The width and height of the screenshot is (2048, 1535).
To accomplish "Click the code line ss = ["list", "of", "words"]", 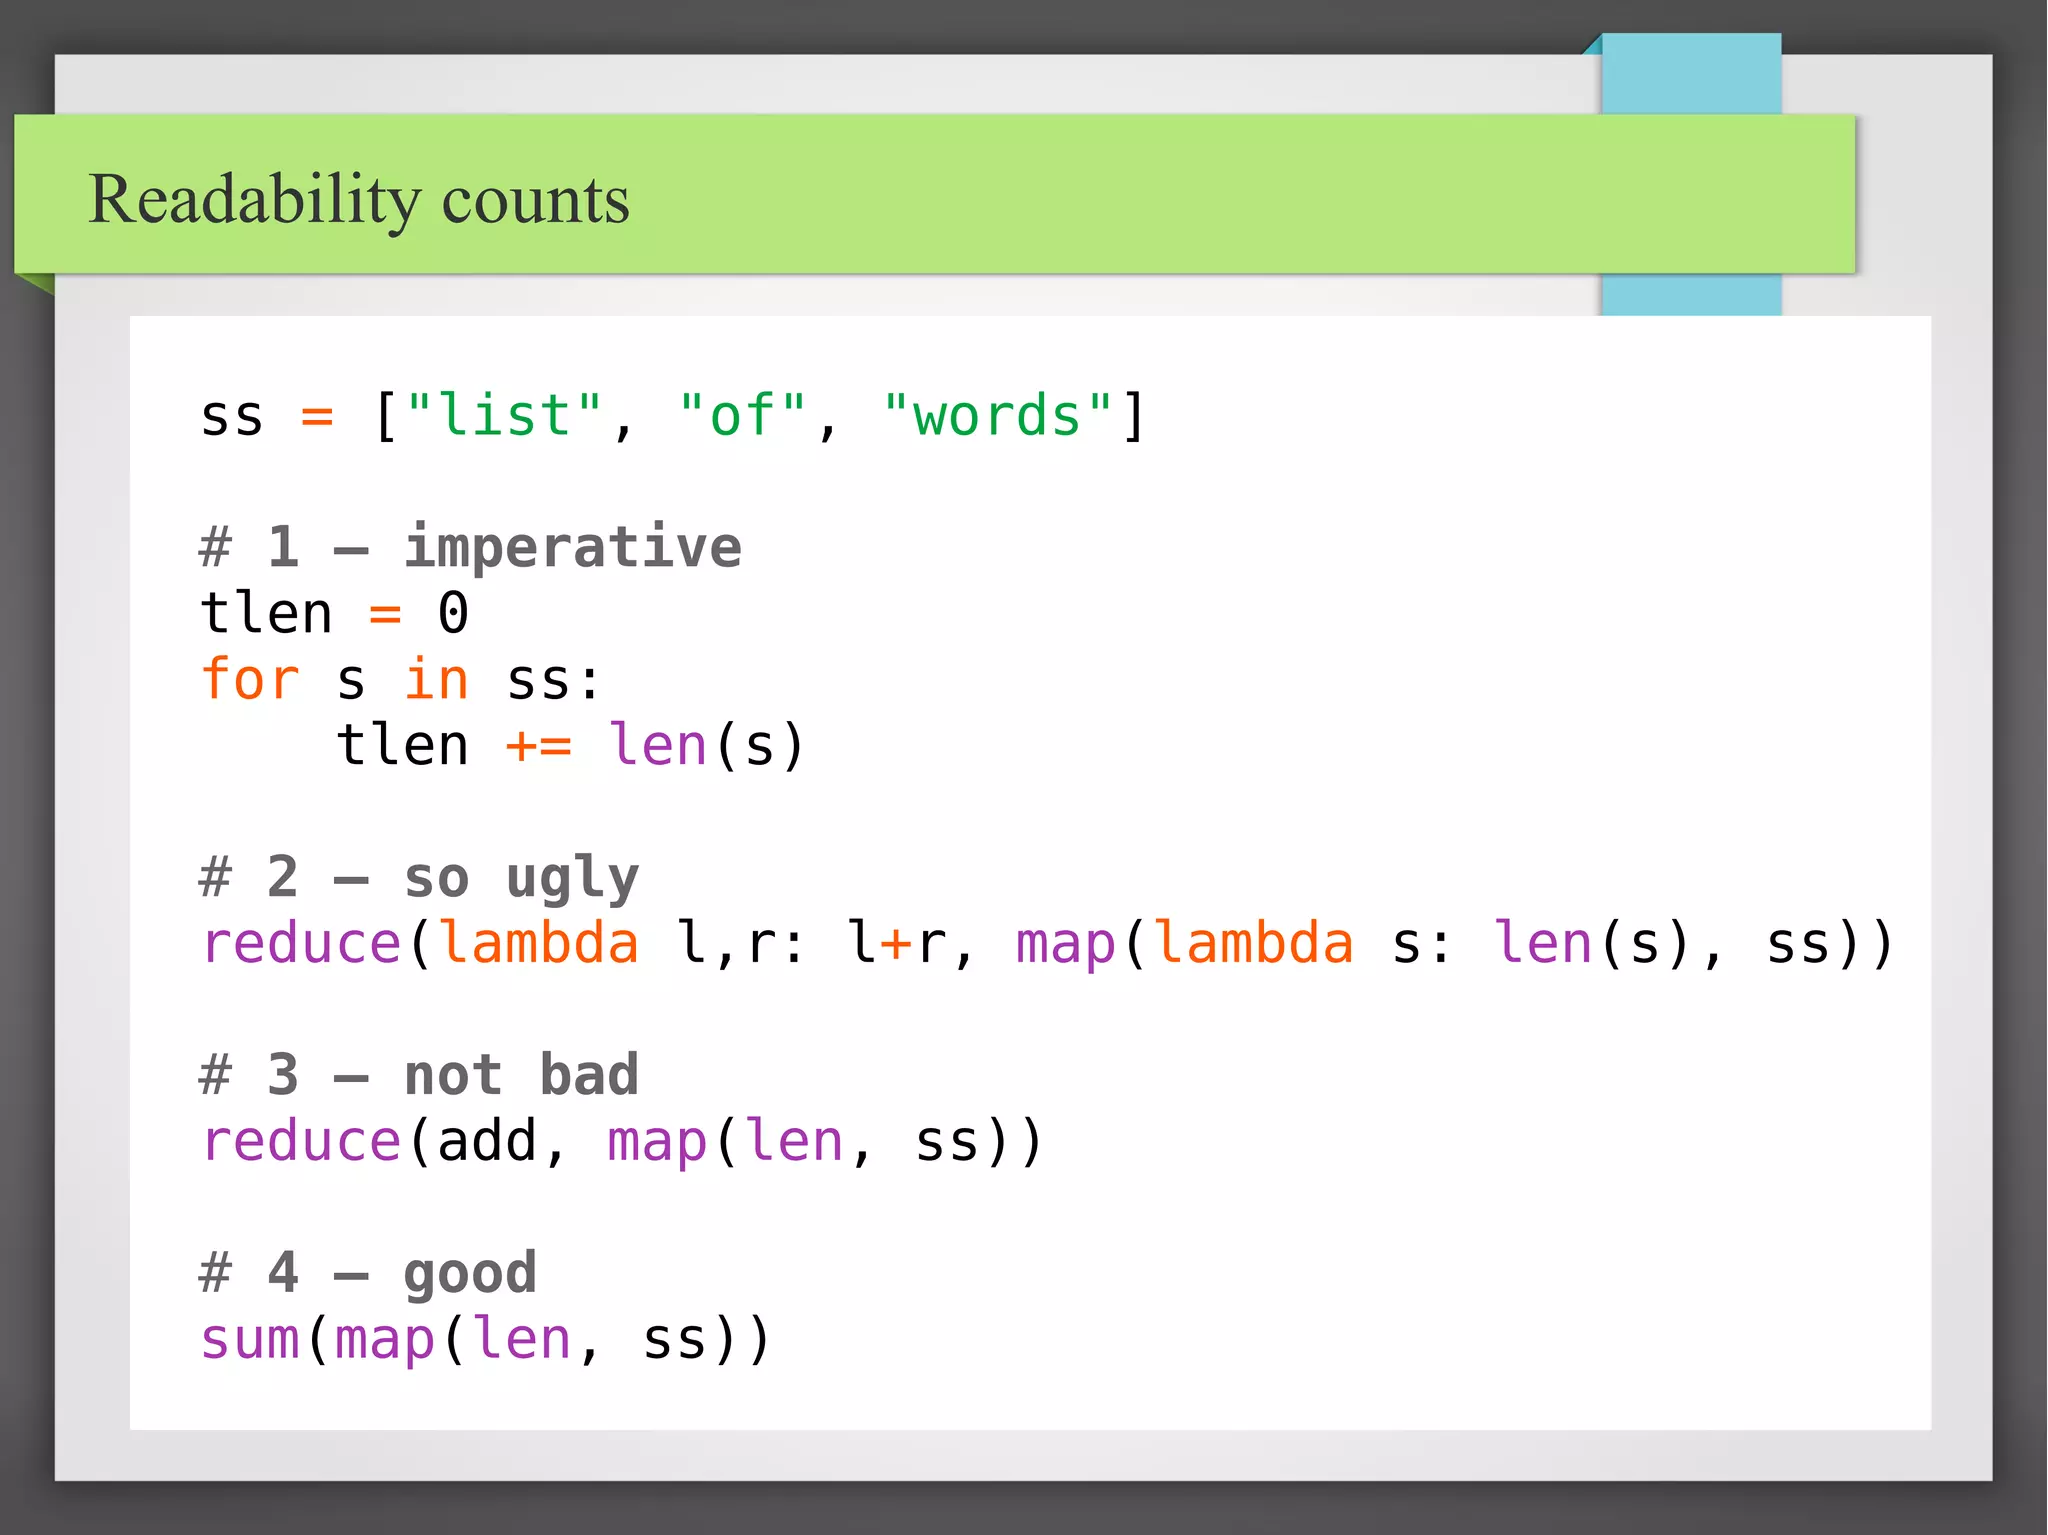I will pos(672,414).
